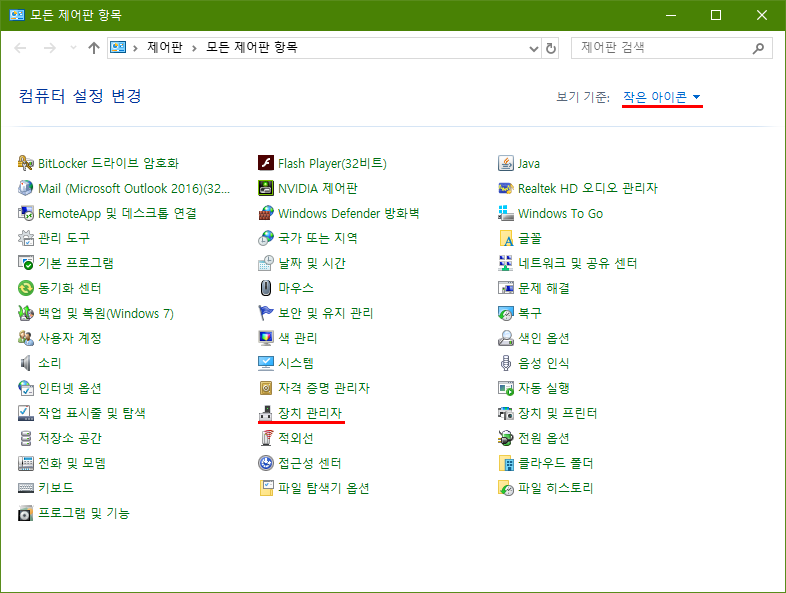This screenshot has height=593, width=786.
Task: Expand the chevron after 제어판 breadcrumb
Action: click(194, 48)
